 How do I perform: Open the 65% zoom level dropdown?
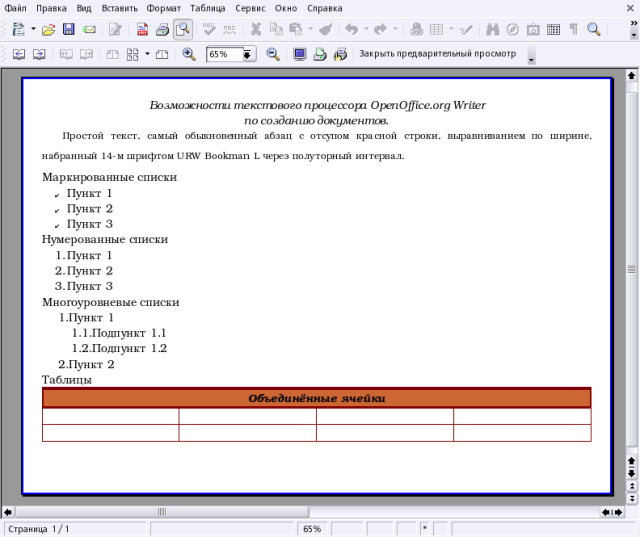248,54
